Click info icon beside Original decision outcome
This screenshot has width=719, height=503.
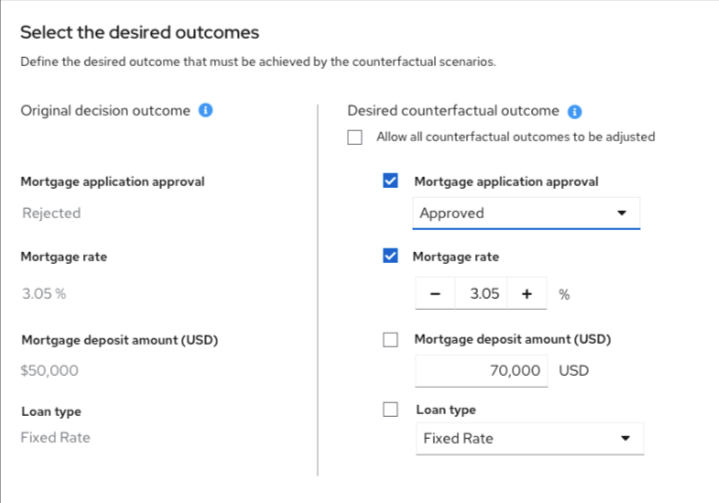point(206,111)
